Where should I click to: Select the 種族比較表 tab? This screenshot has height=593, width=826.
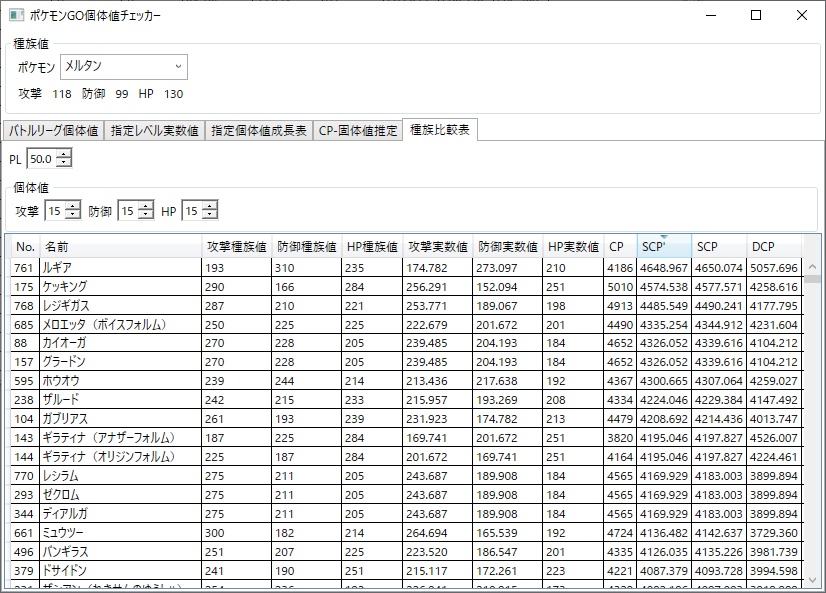440,130
